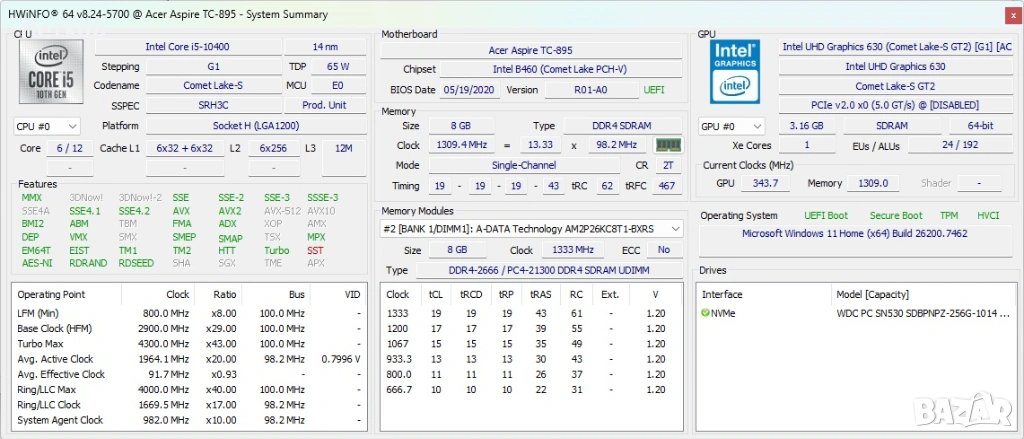Click the Microsoft Windows 11 Home link text

(854, 234)
